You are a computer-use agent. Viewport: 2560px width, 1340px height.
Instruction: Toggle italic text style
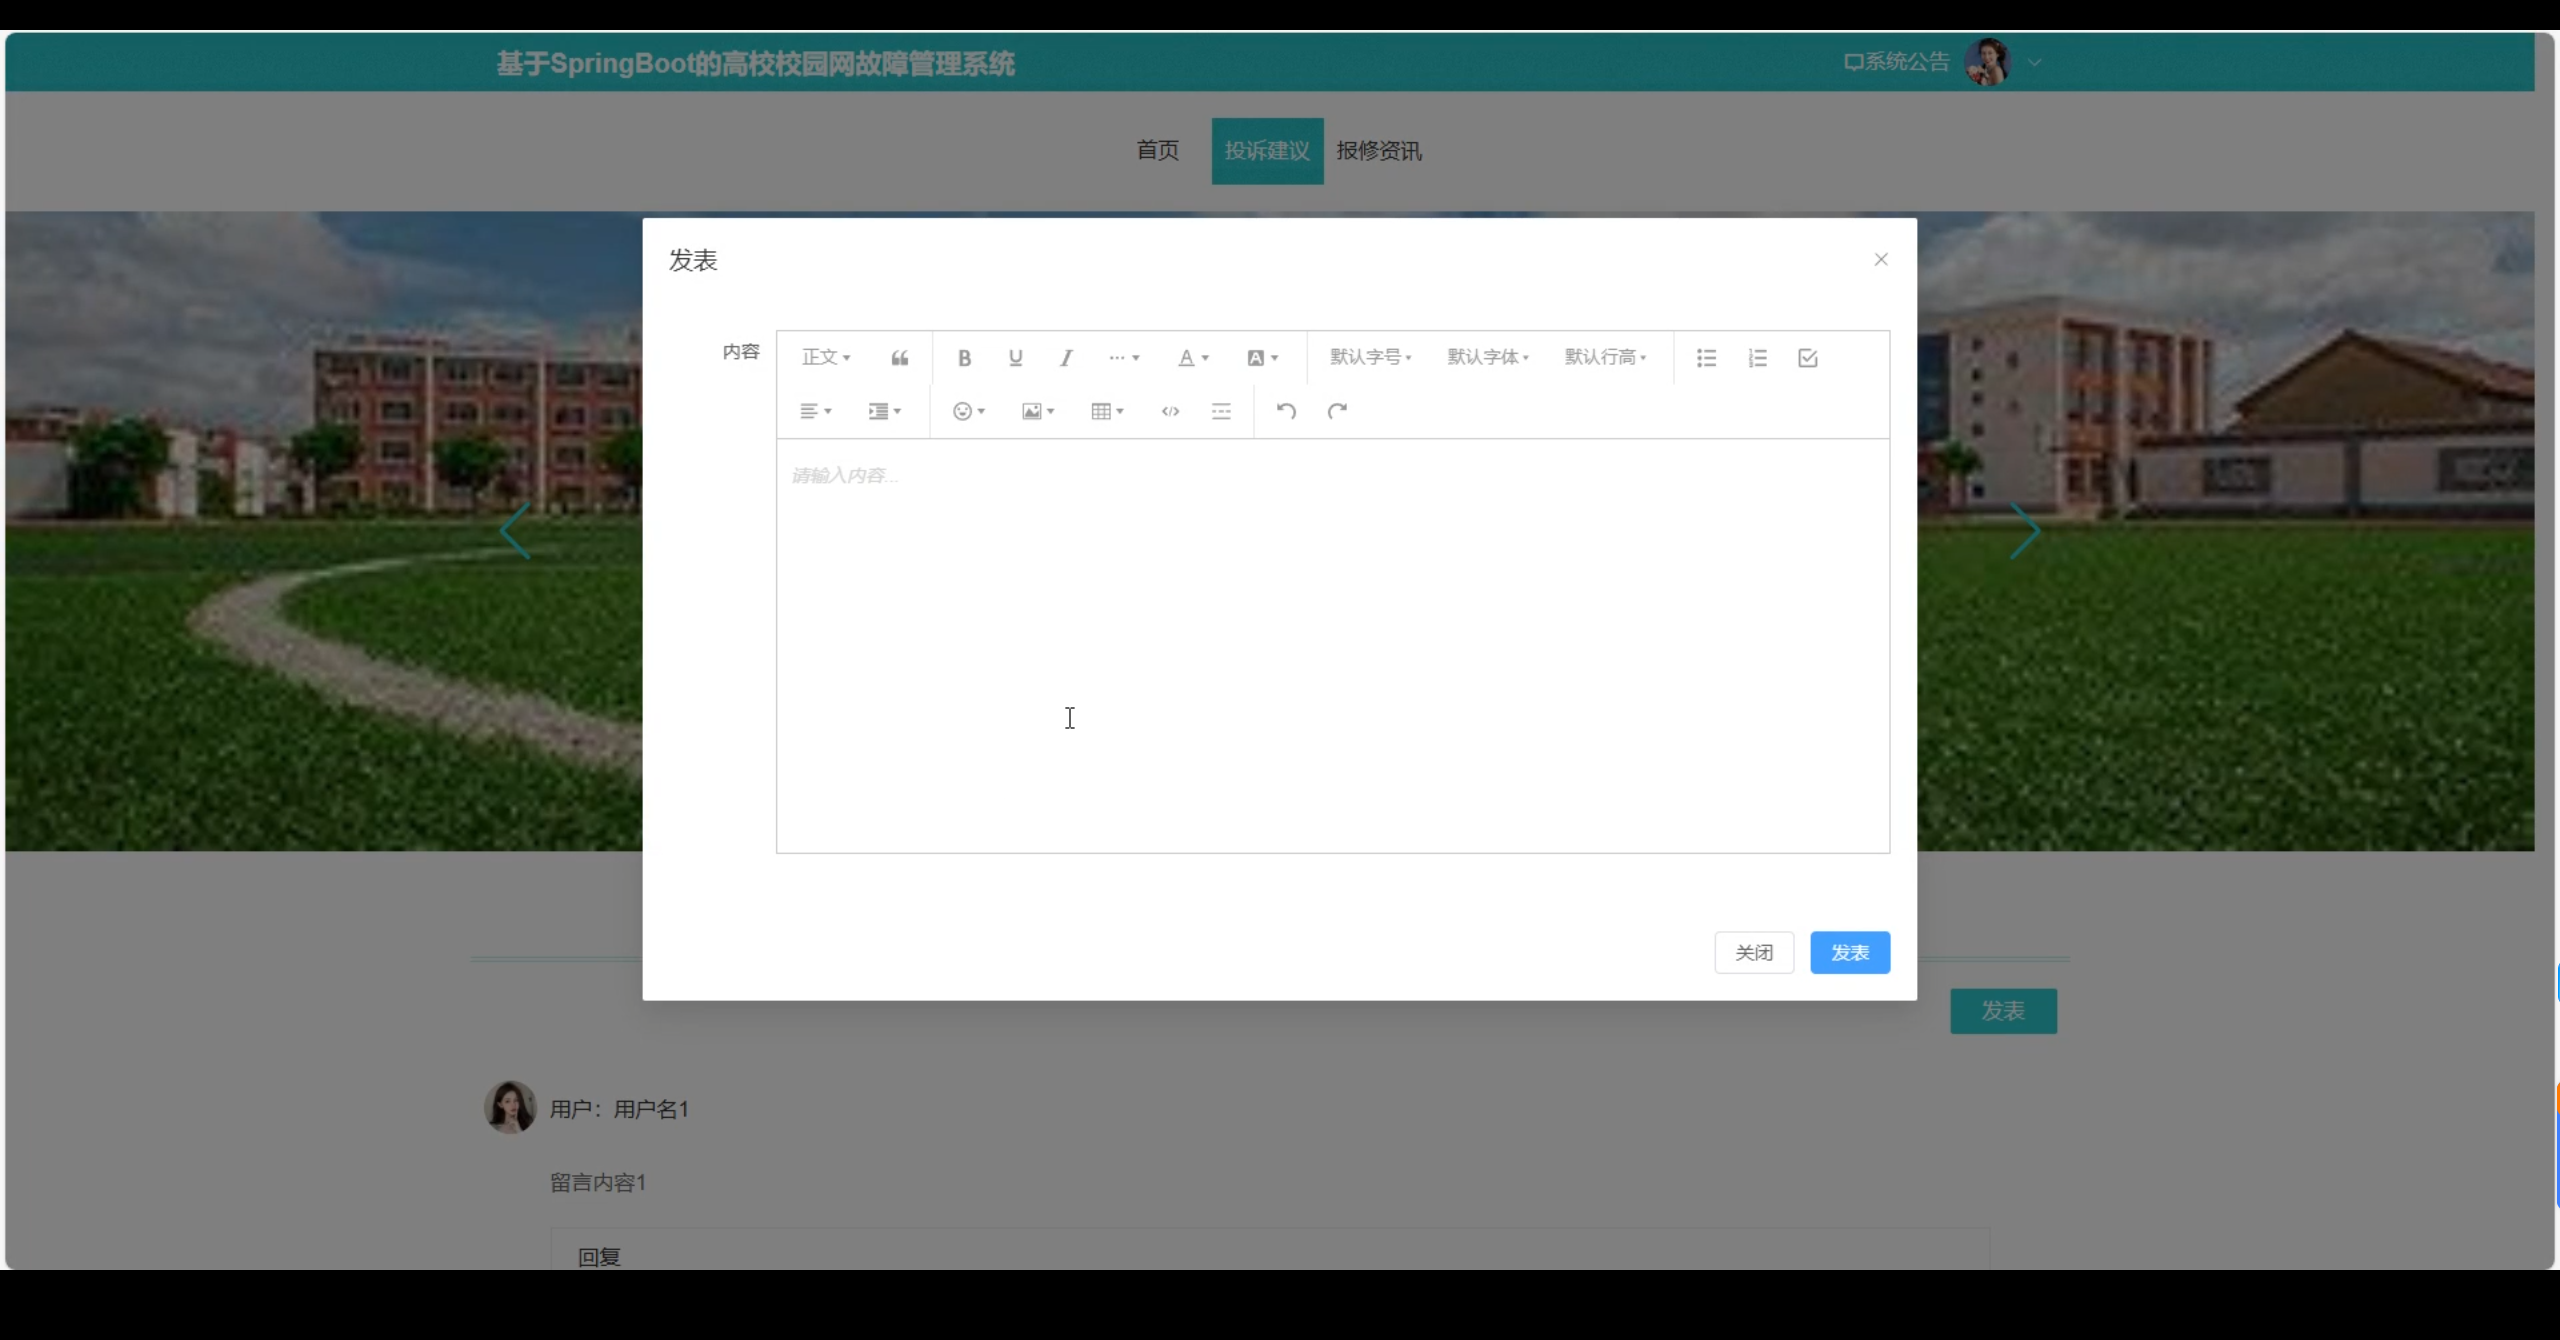1066,358
